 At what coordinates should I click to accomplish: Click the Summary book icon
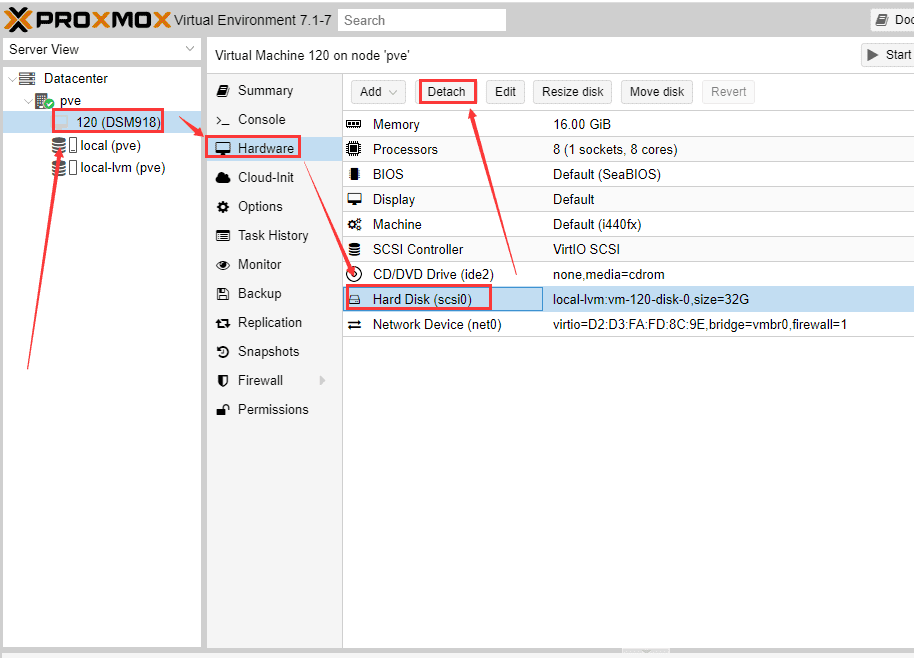223,90
